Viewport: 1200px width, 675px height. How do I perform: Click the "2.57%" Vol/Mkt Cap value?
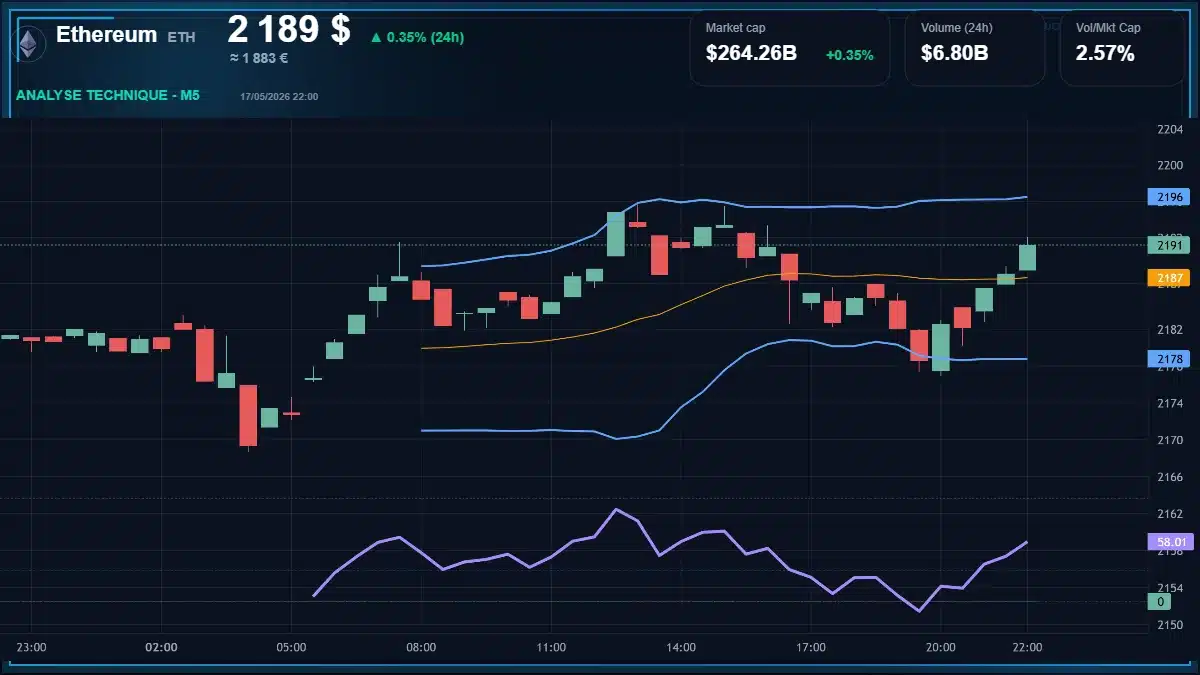pyautogui.click(x=1105, y=54)
